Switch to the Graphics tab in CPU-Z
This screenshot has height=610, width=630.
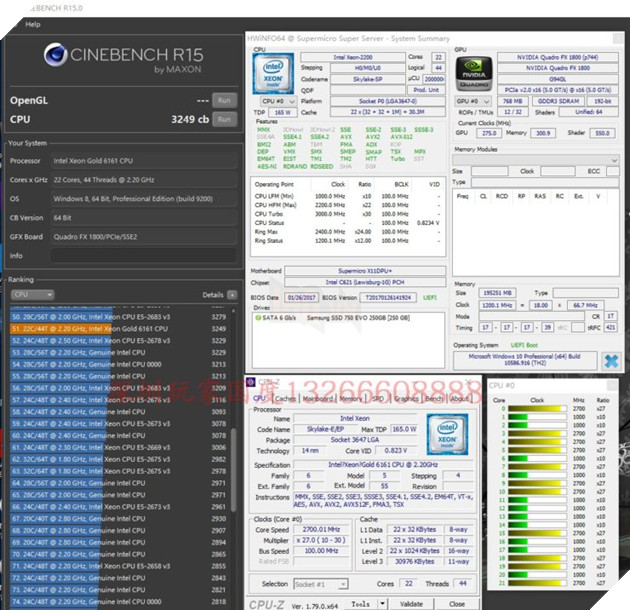[406, 399]
